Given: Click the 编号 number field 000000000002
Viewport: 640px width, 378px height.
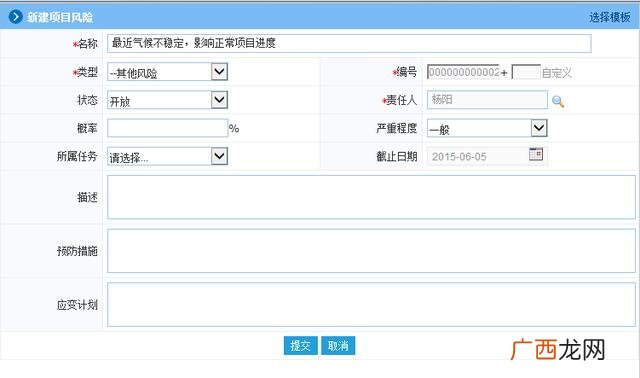Looking at the screenshot, I should 463,72.
